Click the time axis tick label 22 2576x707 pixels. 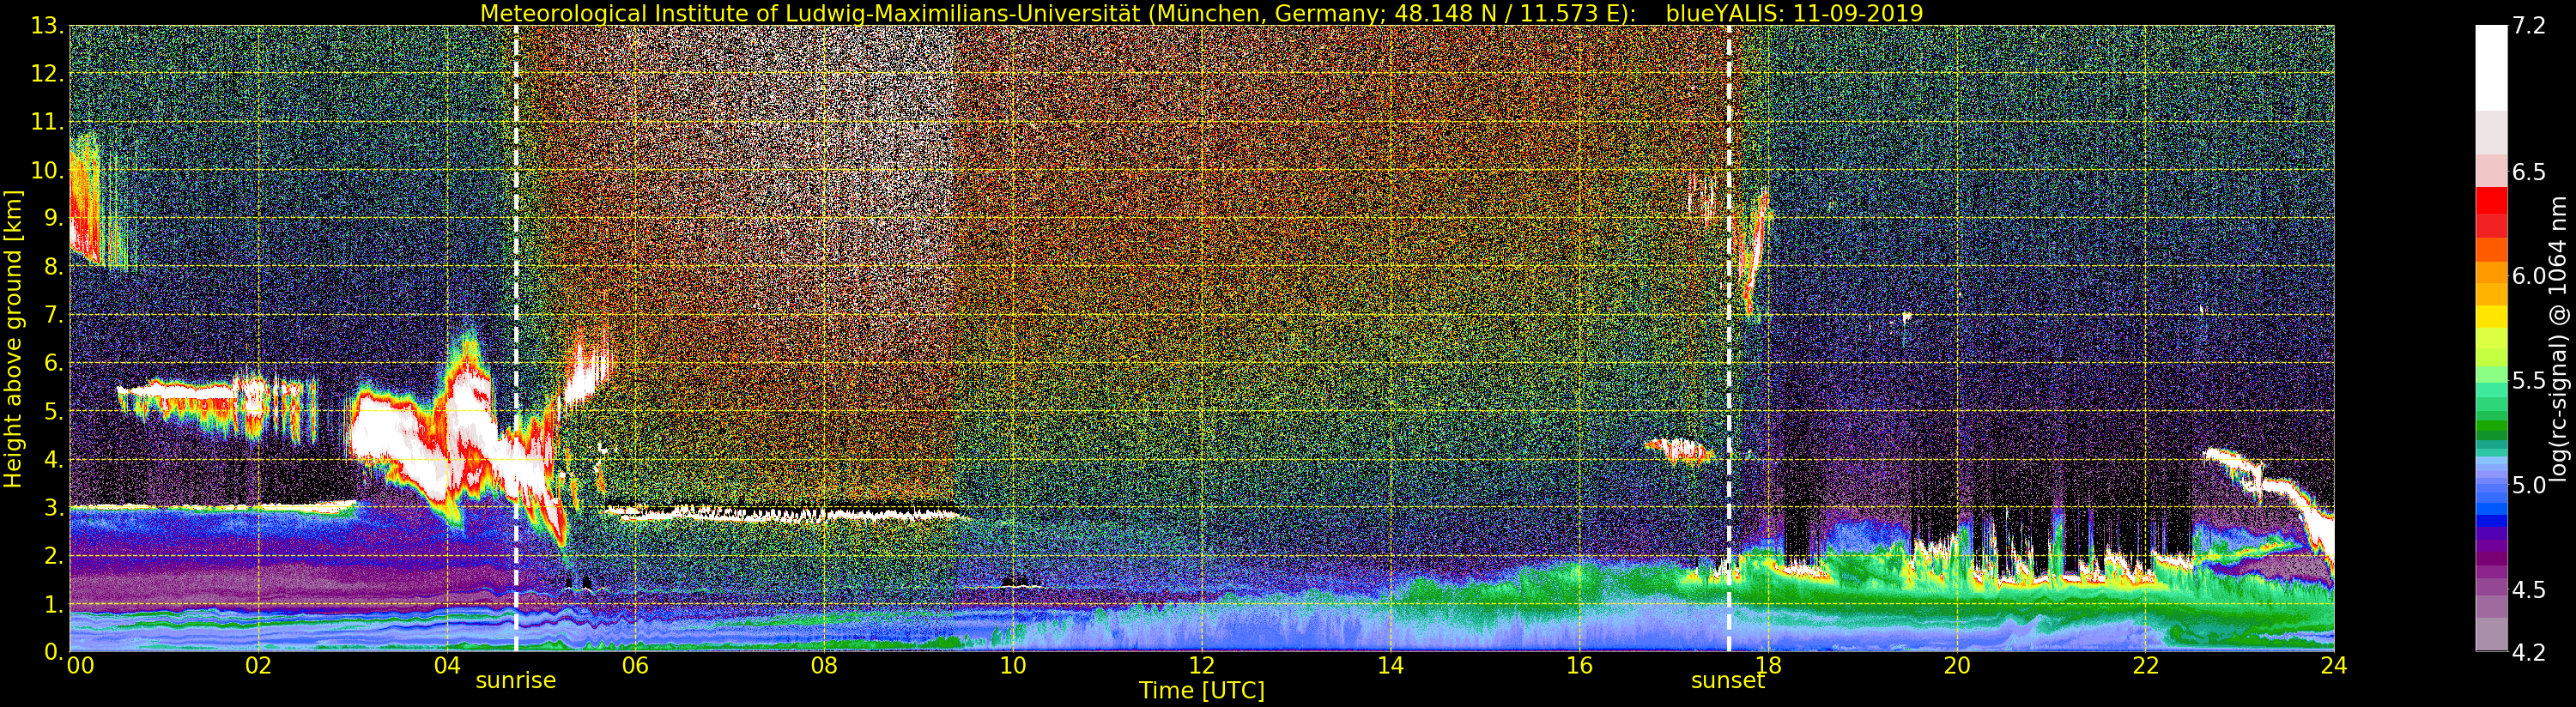click(x=2146, y=665)
